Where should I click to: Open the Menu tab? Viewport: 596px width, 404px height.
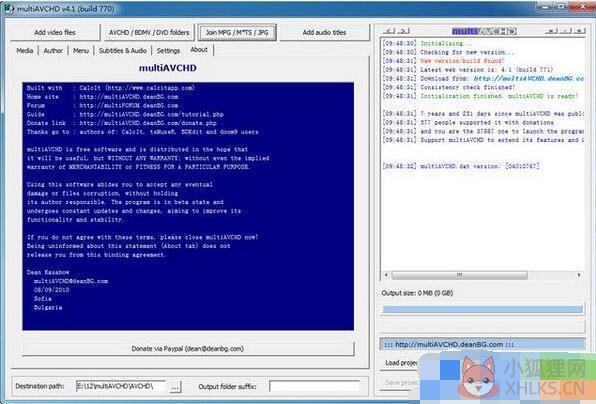(81, 51)
